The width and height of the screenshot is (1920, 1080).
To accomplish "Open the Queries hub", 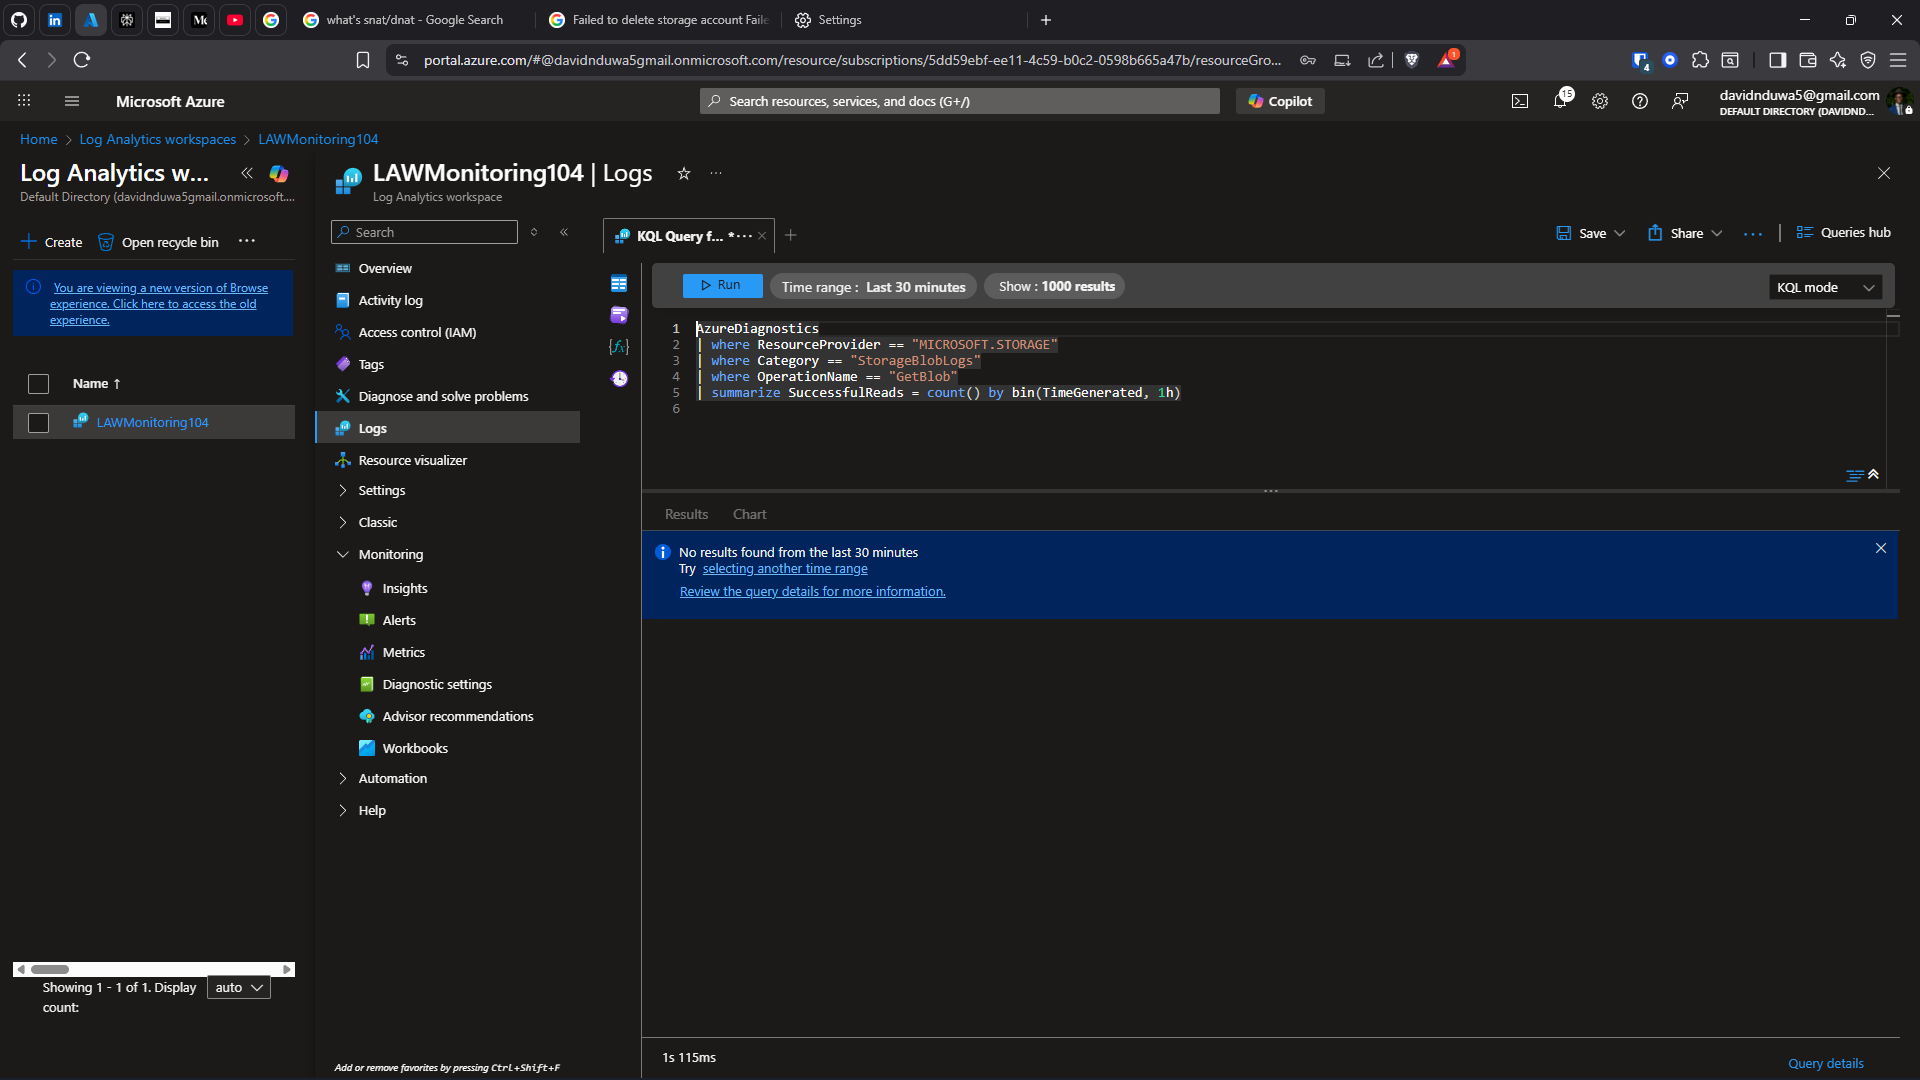I will [1844, 233].
